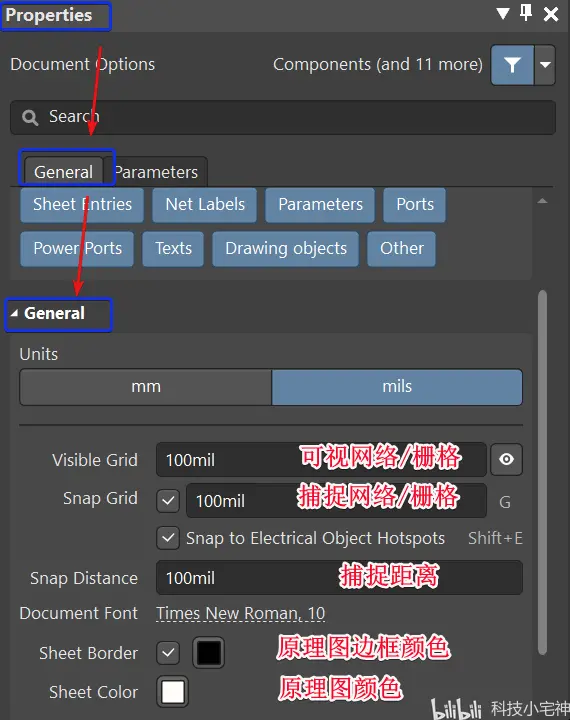This screenshot has width=570, height=720.
Task: Click the Document Options label
Action: point(83,64)
